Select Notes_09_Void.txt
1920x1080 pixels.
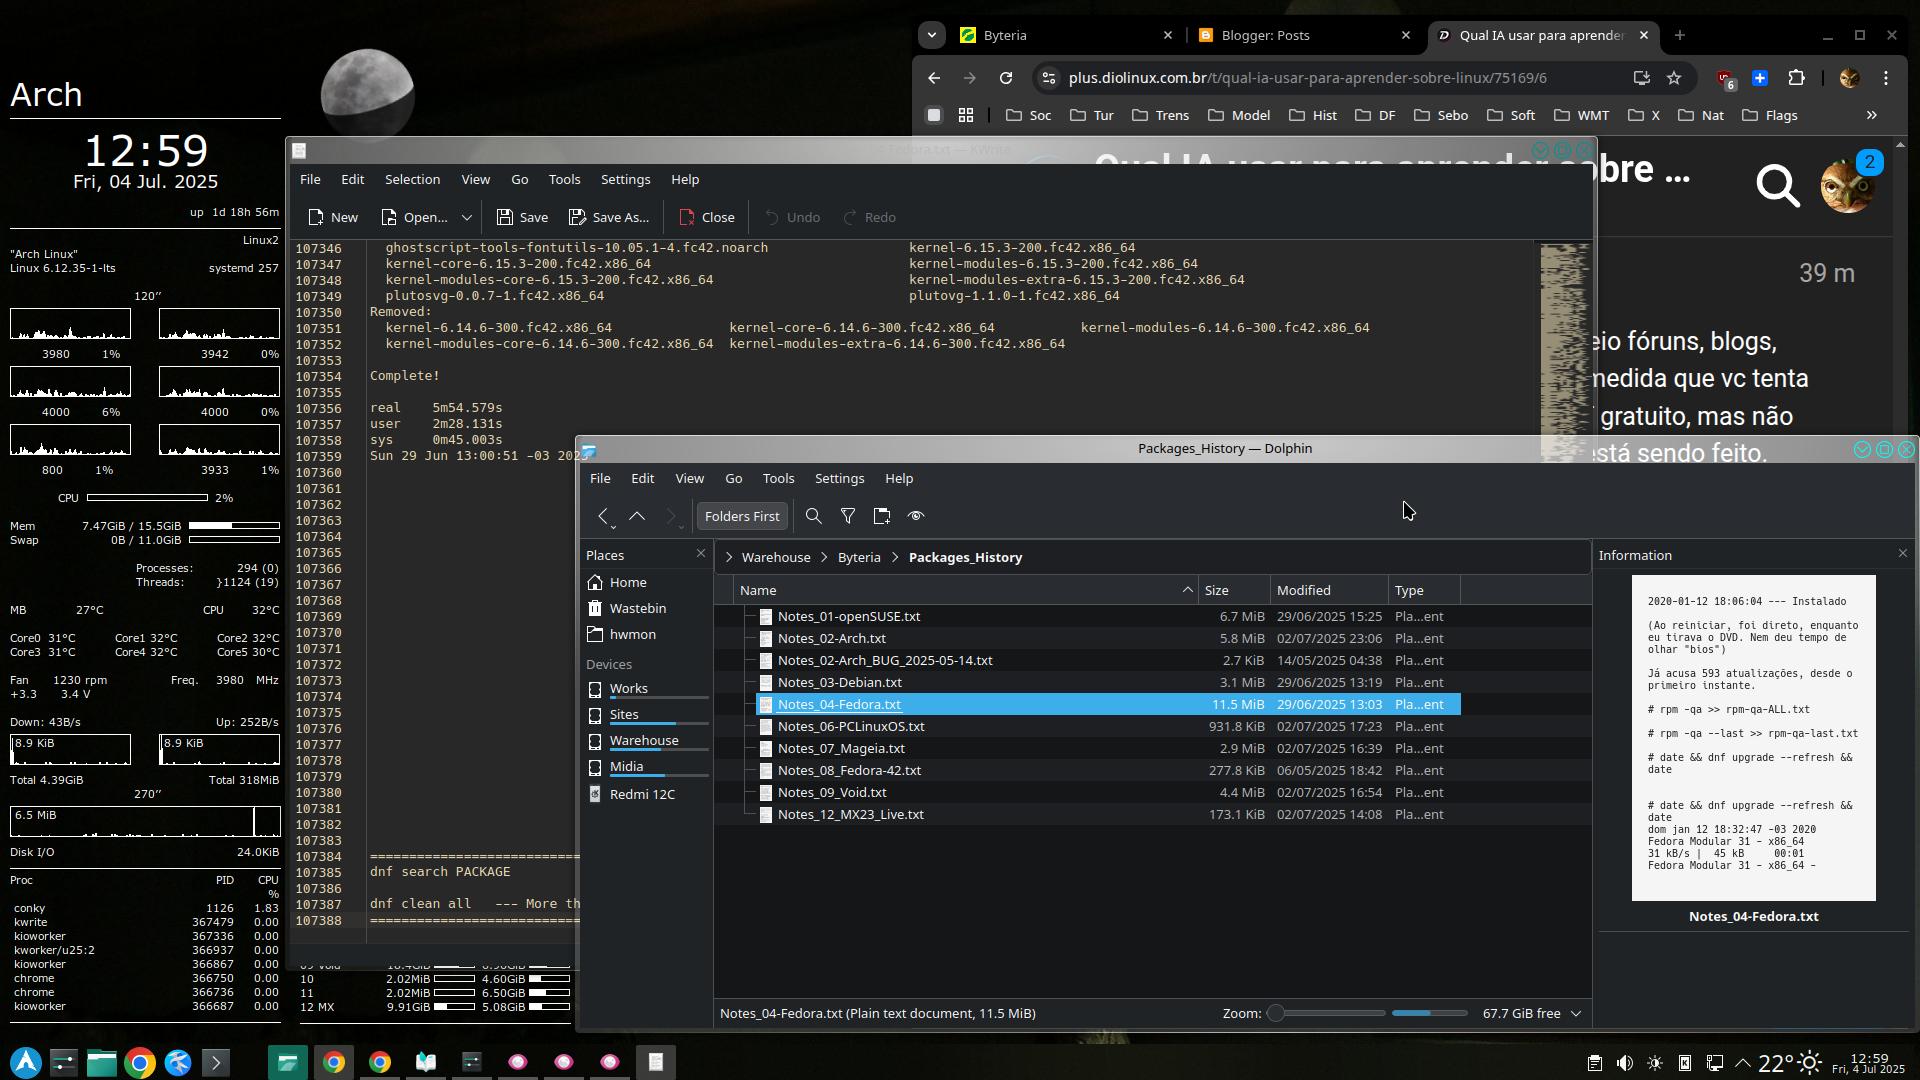coord(832,792)
